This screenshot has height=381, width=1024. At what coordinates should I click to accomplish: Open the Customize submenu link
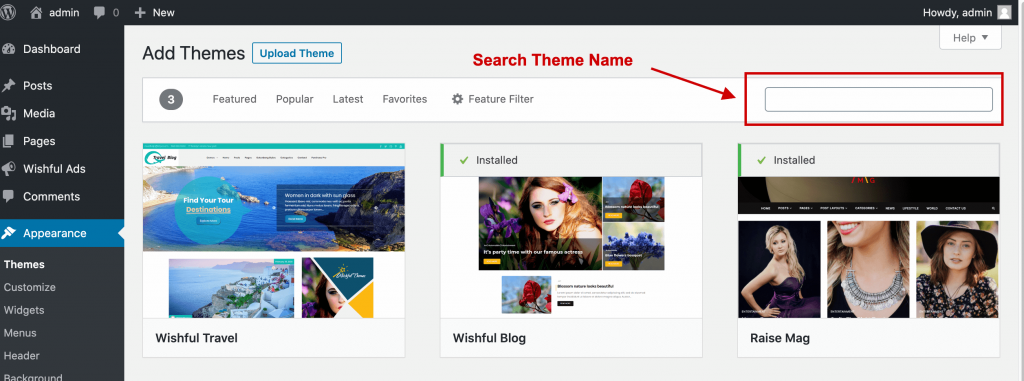pyautogui.click(x=29, y=288)
